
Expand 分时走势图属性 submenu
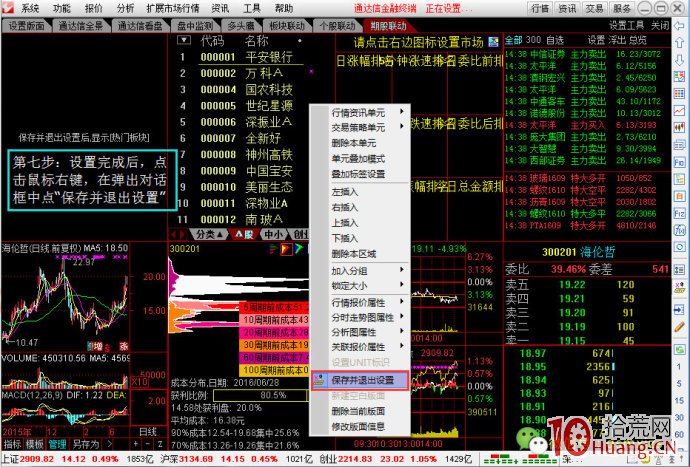click(360, 317)
